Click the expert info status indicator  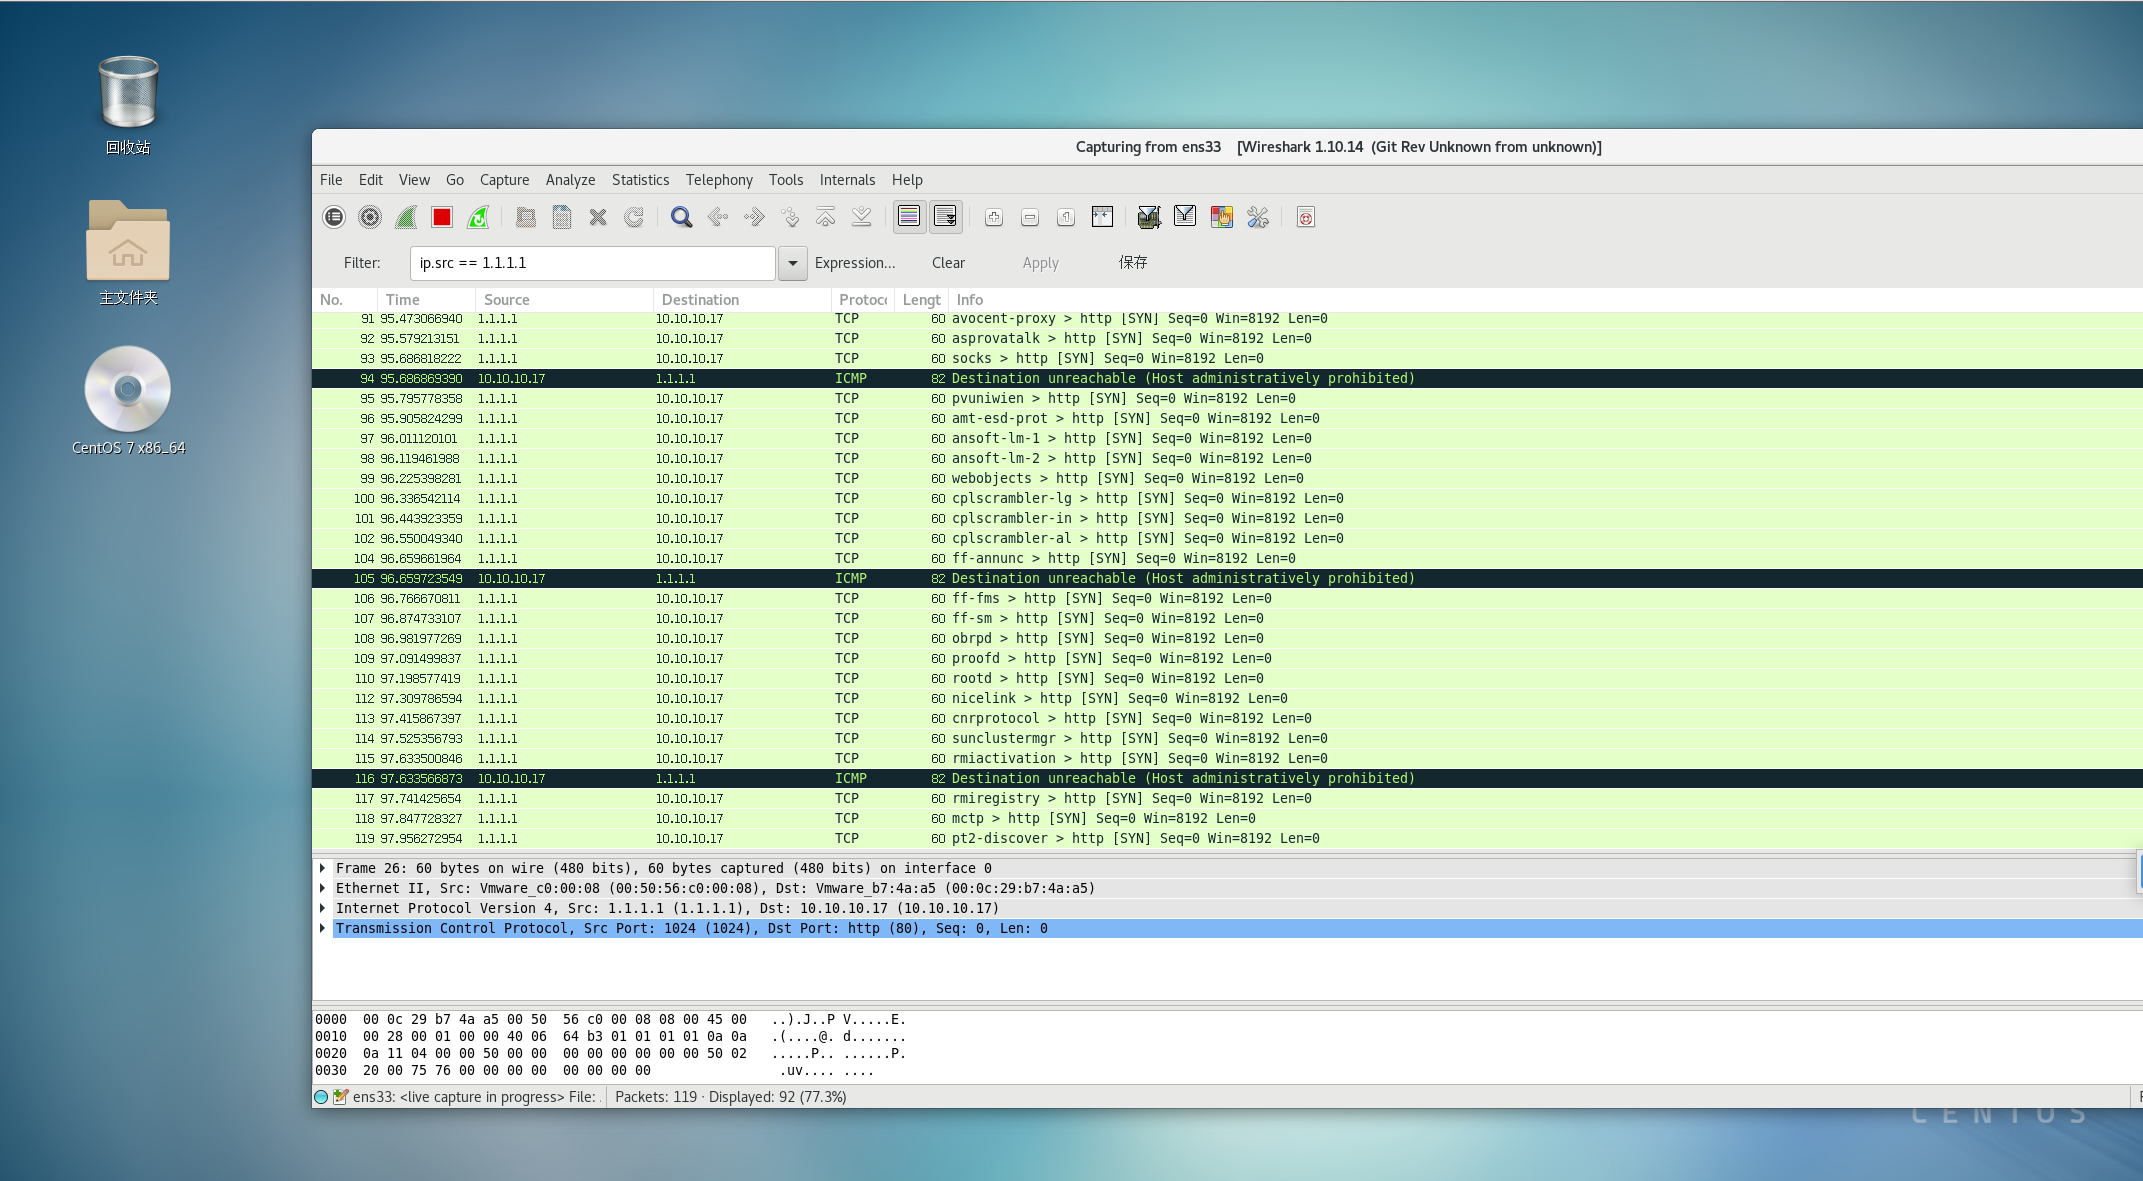(x=321, y=1097)
